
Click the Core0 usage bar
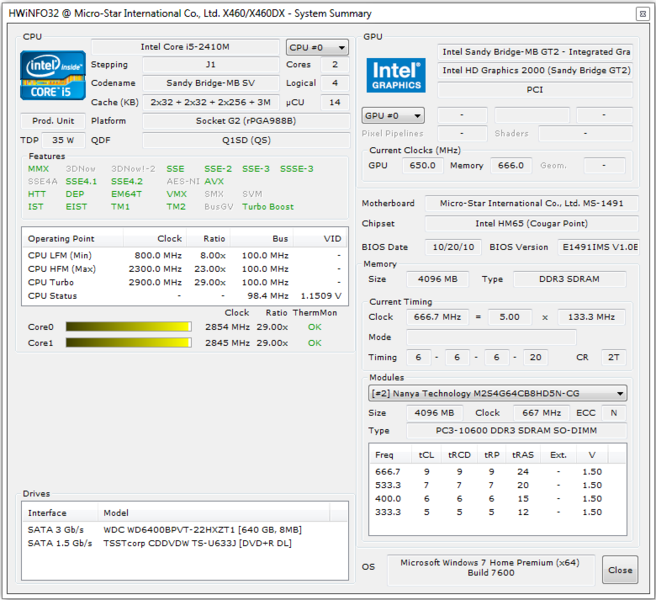pos(128,327)
